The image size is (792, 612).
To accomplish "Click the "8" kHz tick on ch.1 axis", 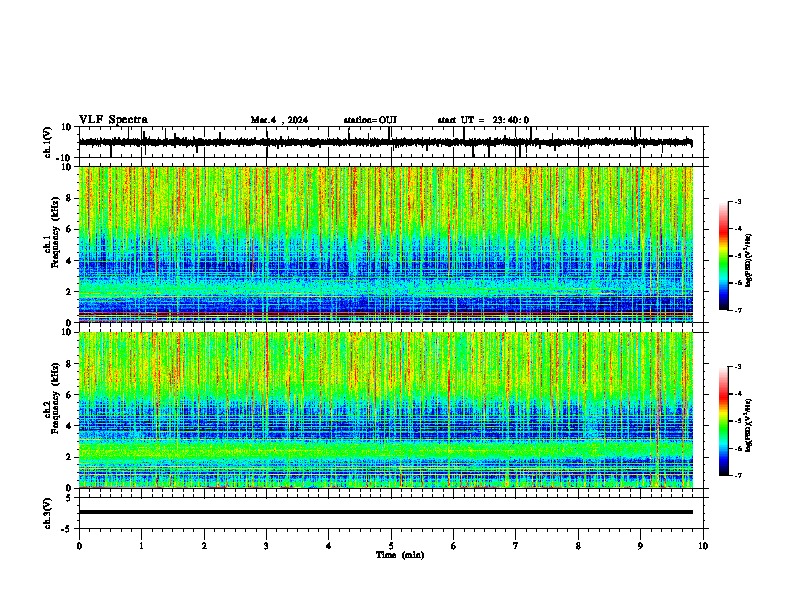I will (69, 198).
